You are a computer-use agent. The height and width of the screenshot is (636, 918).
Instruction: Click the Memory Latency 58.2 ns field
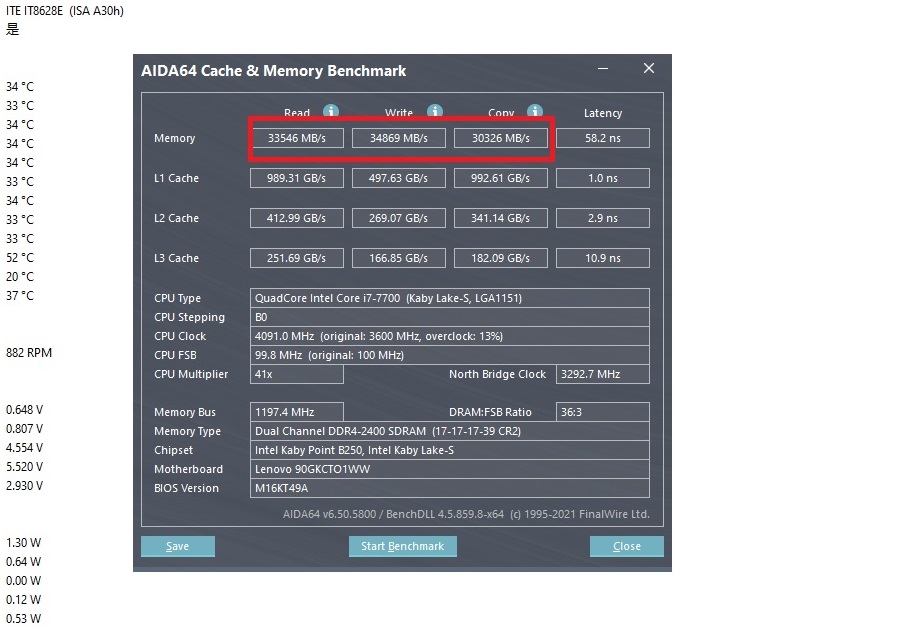tap(602, 138)
